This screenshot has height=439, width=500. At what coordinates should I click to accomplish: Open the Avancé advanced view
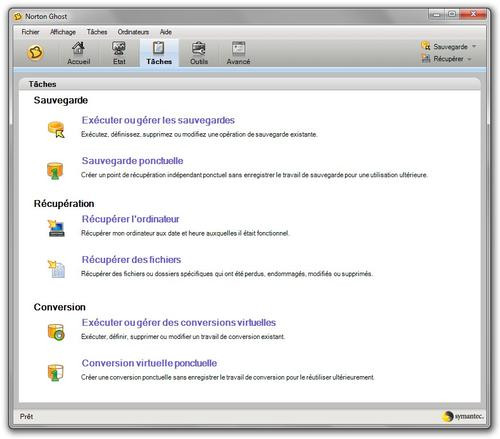tap(238, 53)
